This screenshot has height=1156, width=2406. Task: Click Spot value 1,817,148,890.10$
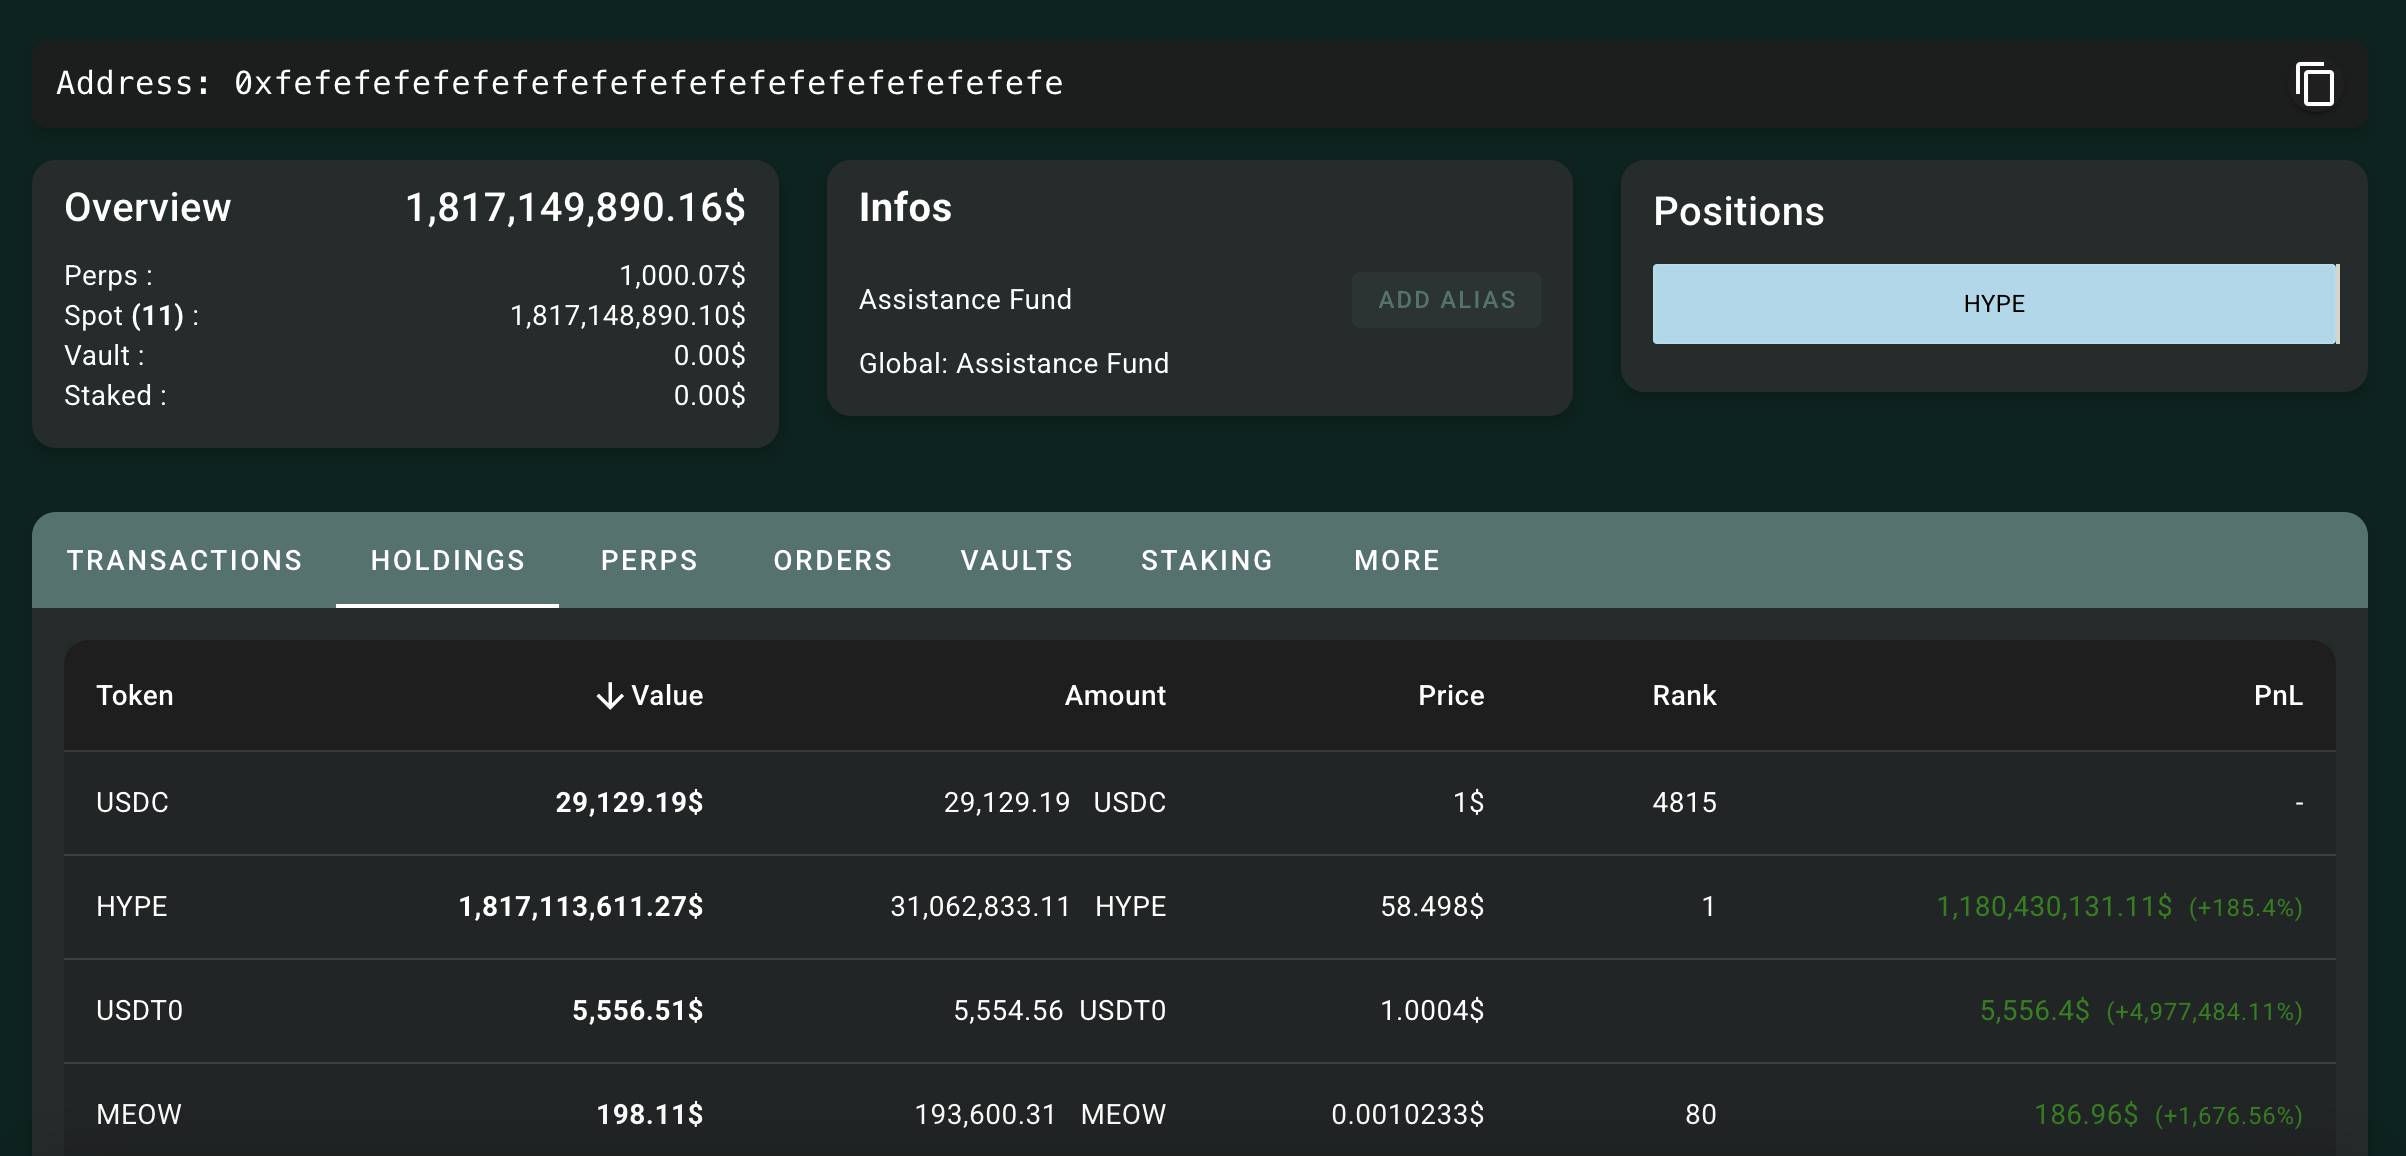coord(628,316)
